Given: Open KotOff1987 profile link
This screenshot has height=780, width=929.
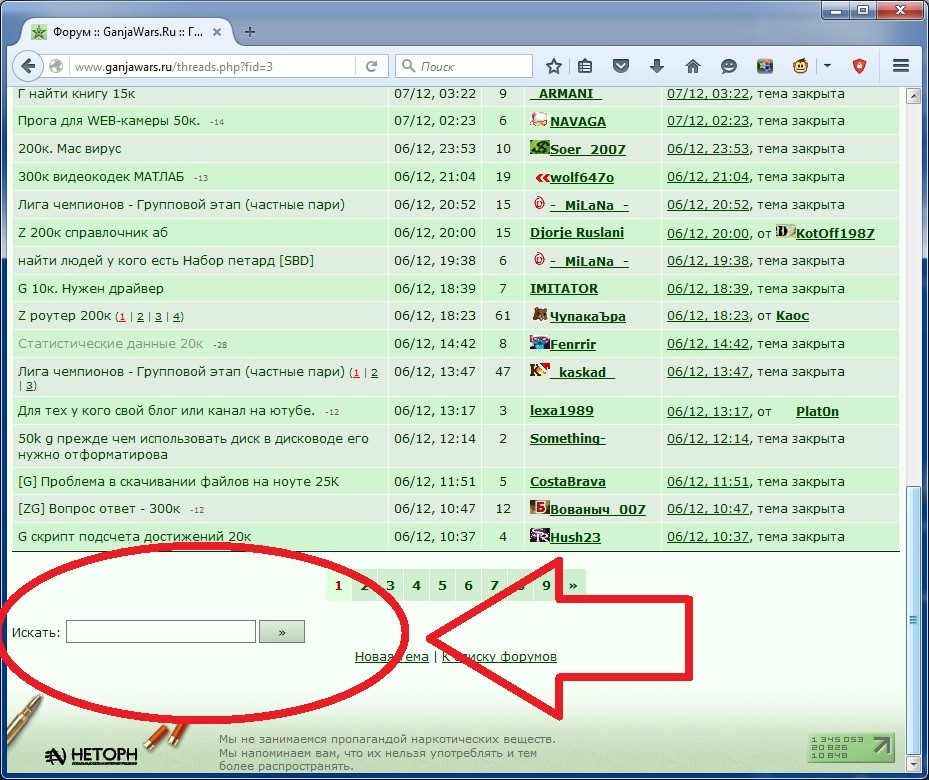Looking at the screenshot, I should [835, 233].
